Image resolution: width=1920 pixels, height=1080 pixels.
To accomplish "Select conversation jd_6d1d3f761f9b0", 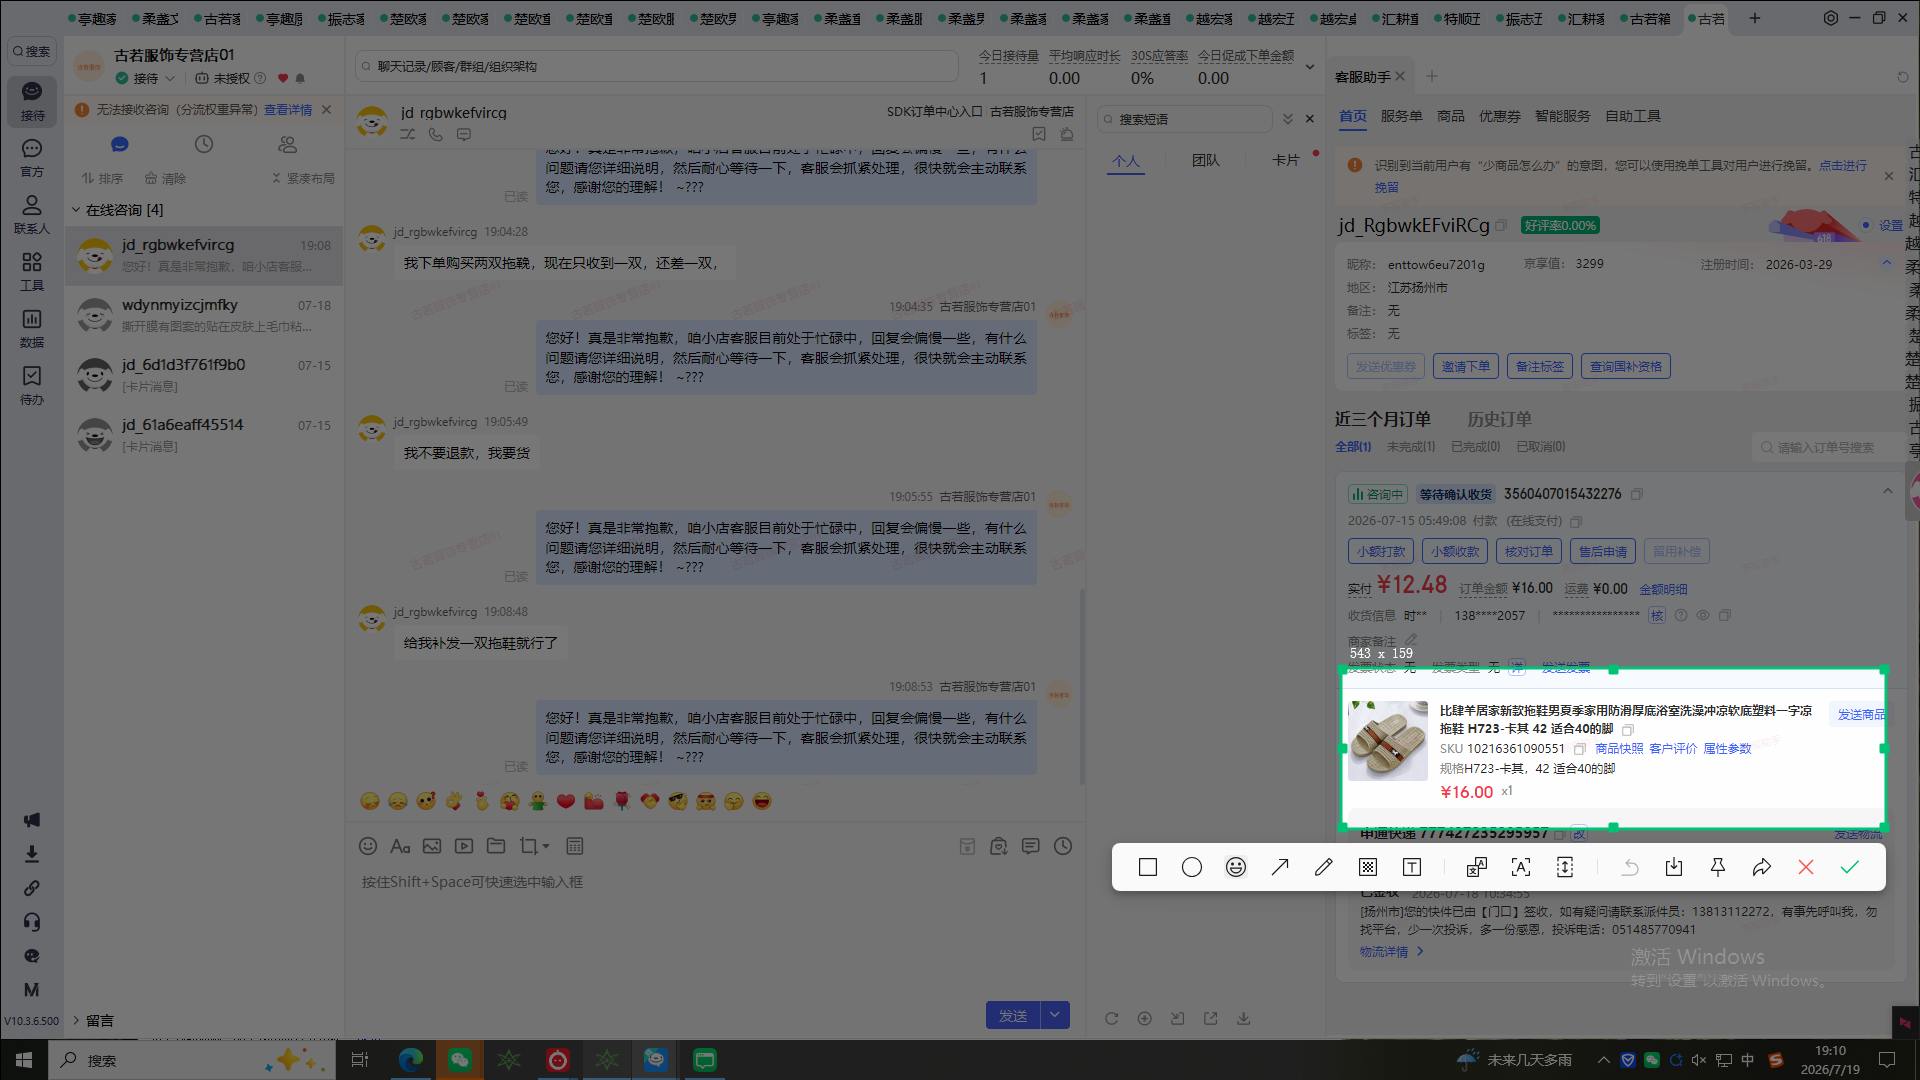I will (204, 375).
